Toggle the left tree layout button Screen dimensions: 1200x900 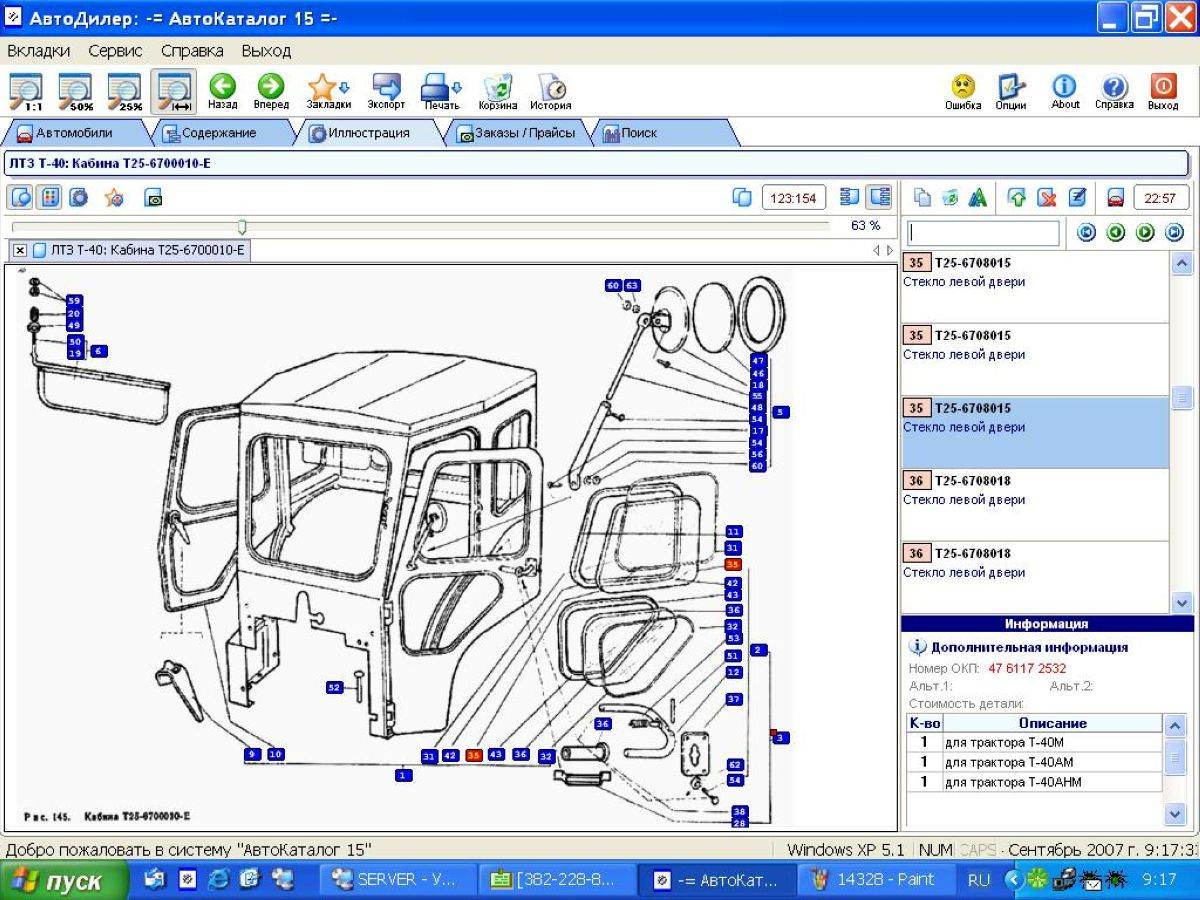pos(850,197)
